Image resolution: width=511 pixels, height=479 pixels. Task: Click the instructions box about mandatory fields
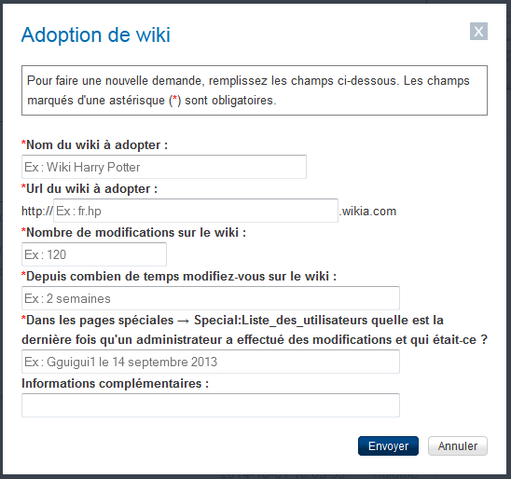(254, 90)
